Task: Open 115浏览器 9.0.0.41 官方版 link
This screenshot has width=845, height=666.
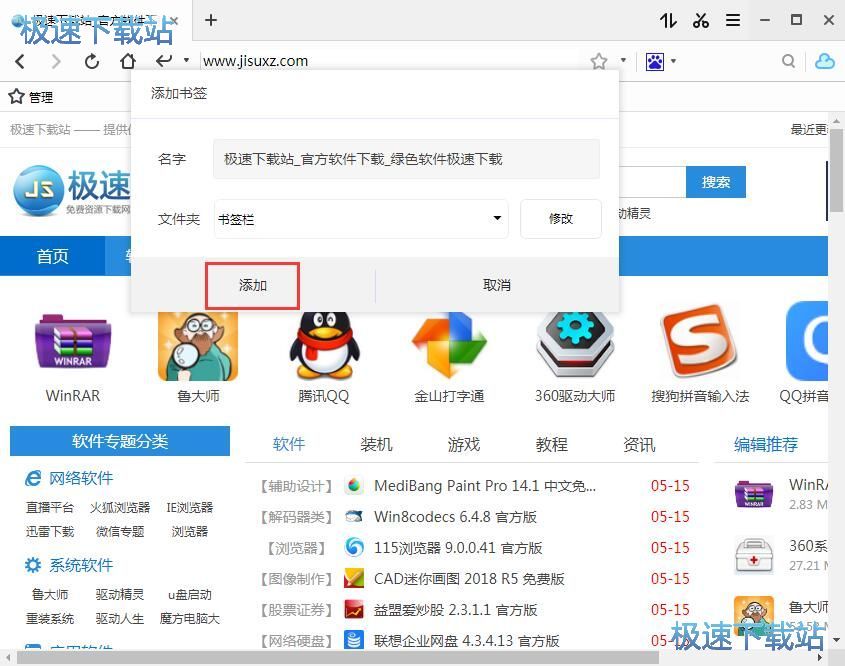Action: tap(458, 548)
